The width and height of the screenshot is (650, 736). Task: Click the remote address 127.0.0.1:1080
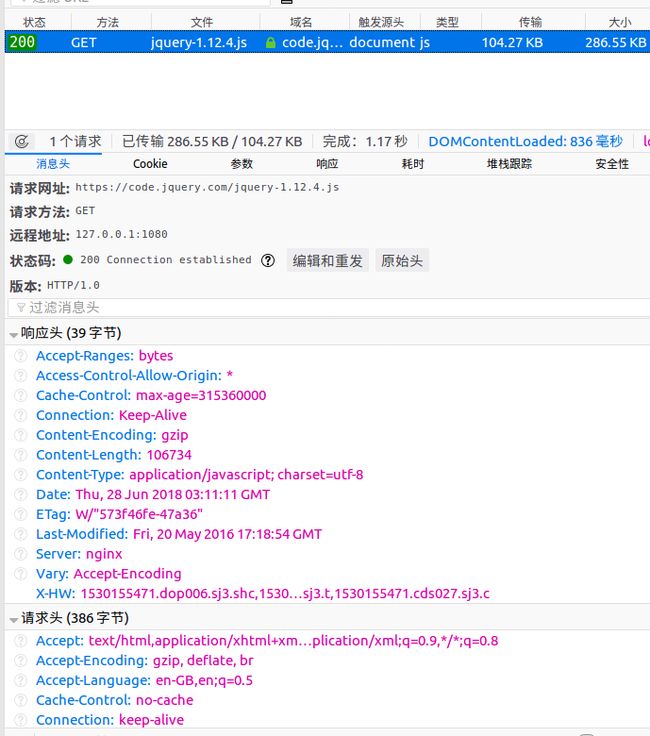122,234
